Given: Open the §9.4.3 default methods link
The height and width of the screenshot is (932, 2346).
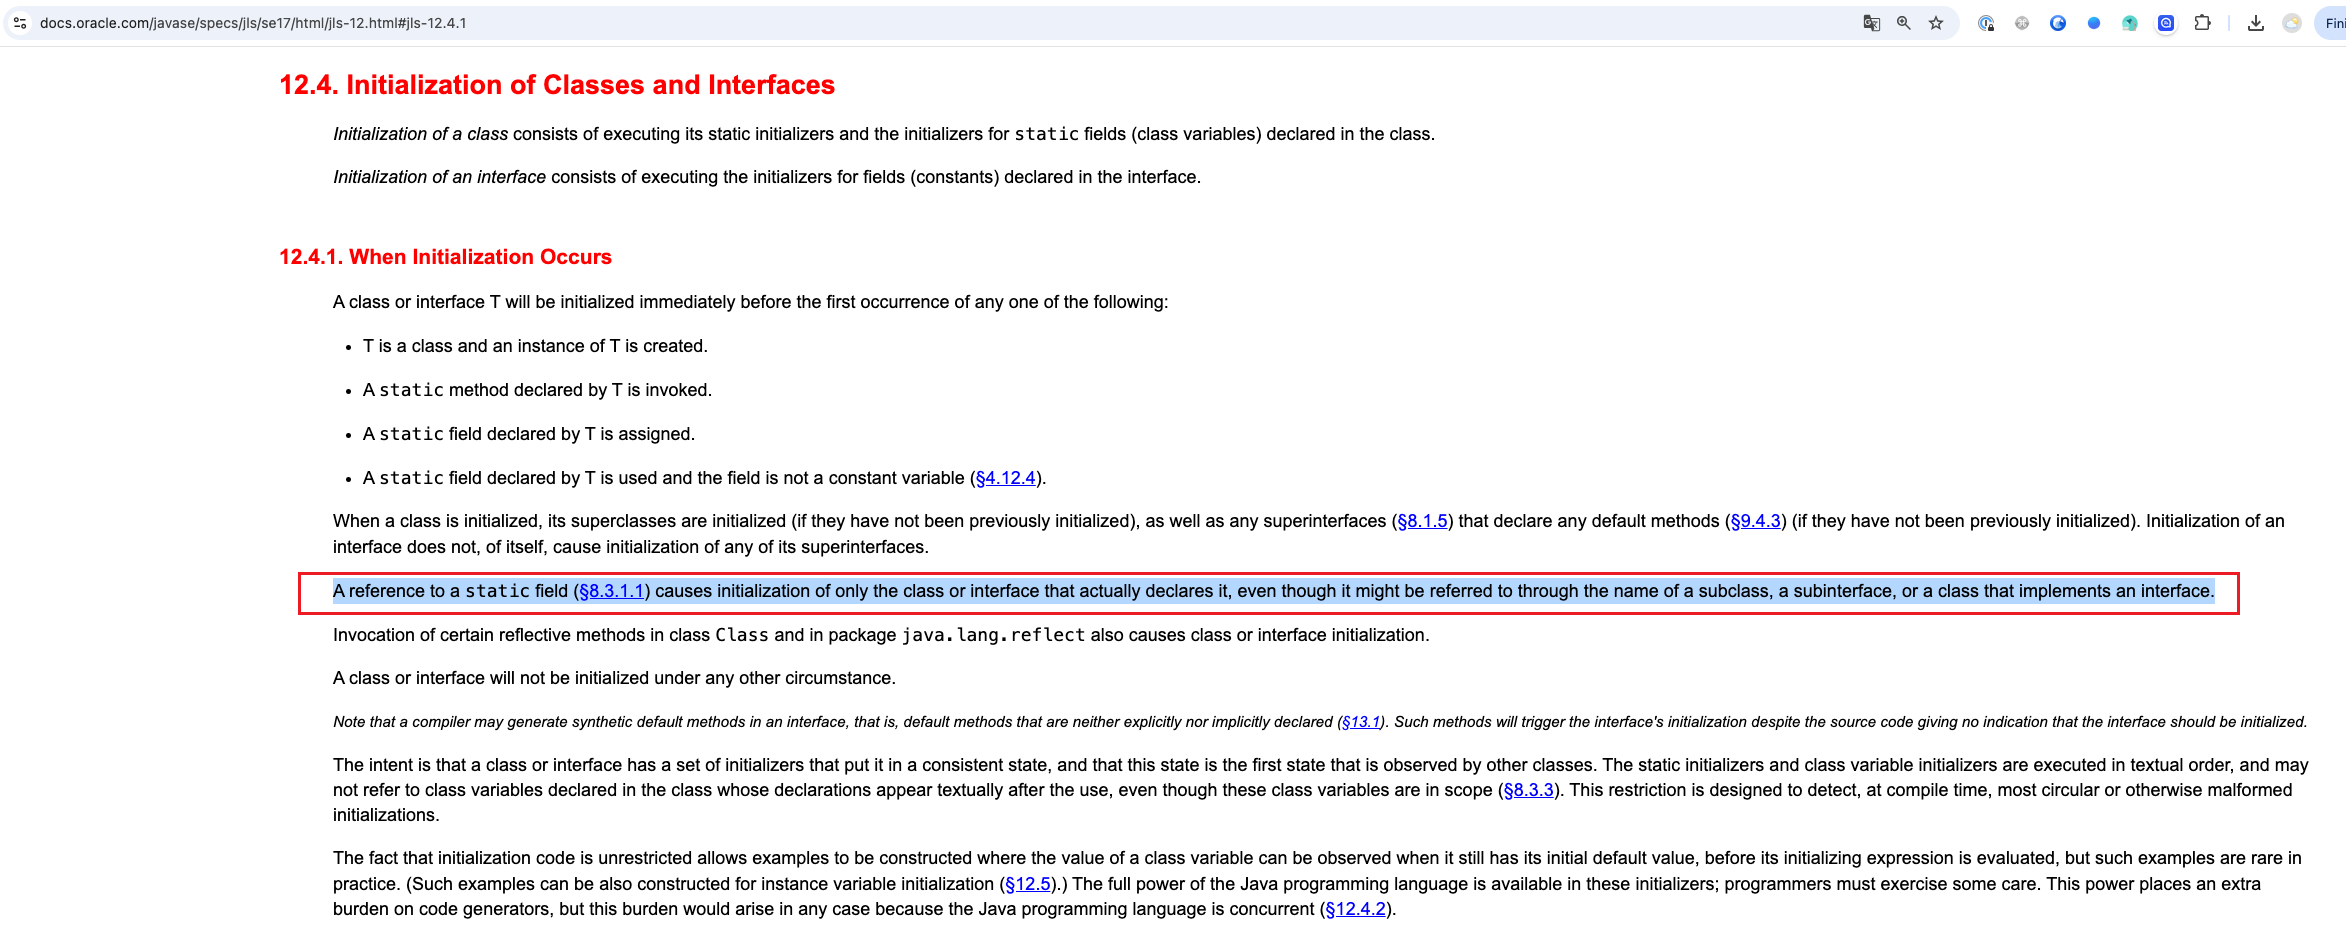Looking at the screenshot, I should click(1755, 521).
